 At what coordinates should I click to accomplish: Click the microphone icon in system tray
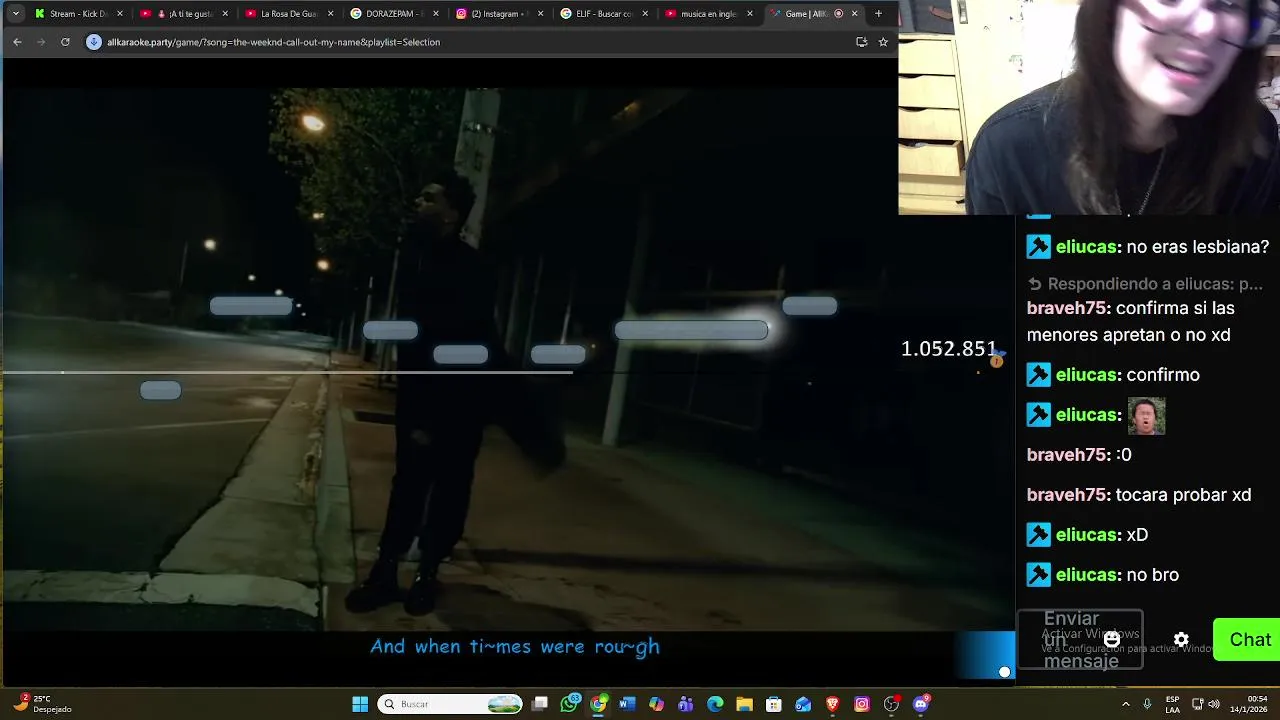1147,704
